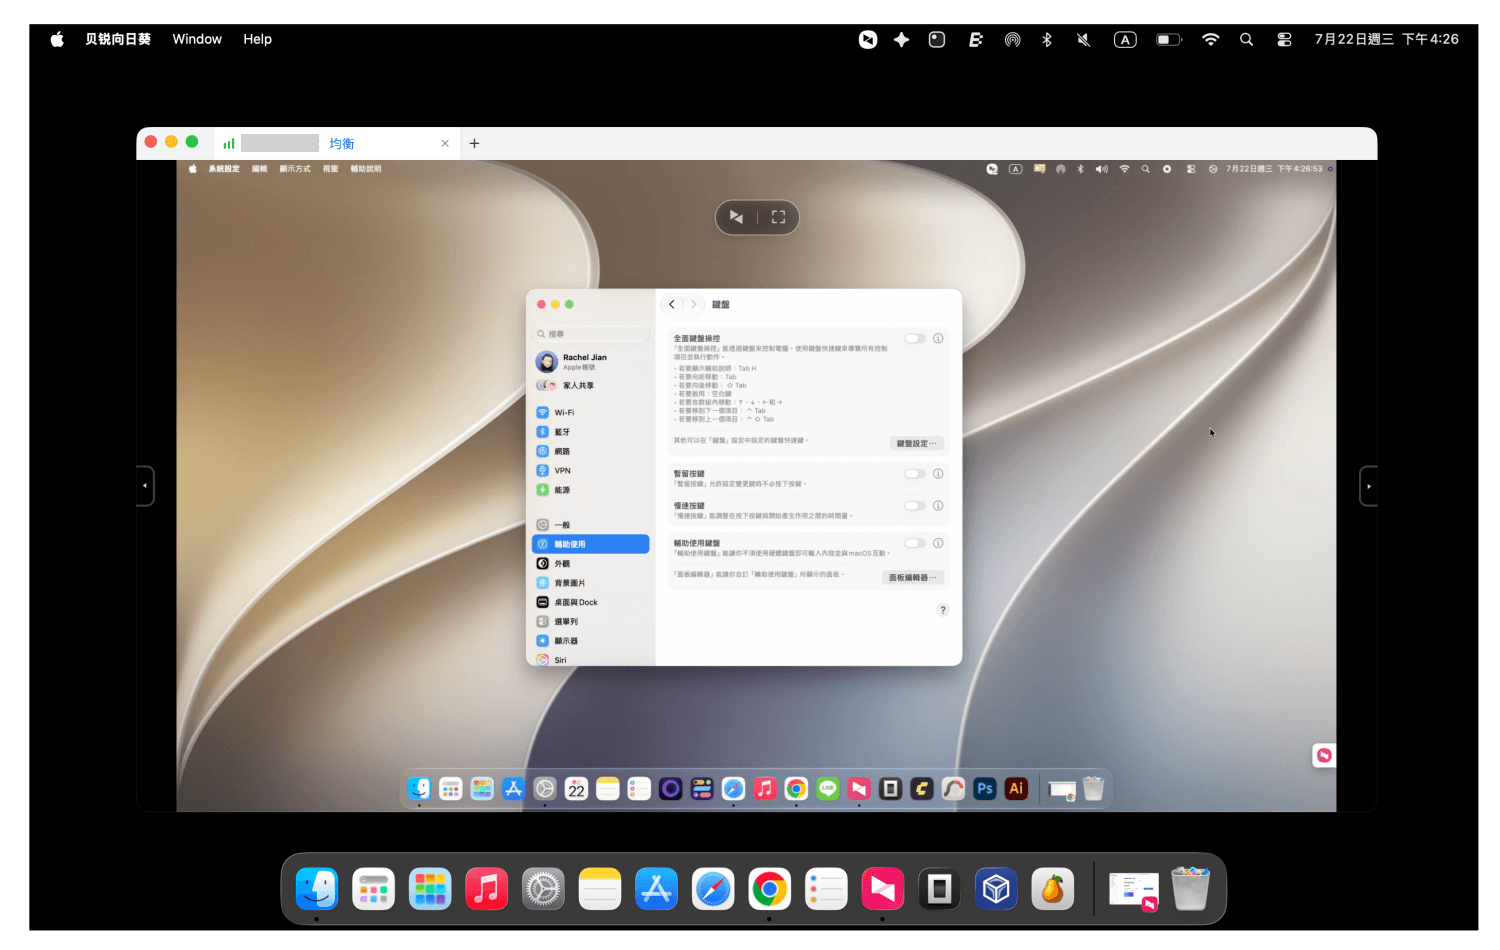Click the 鍵盤設定… button
Image resolution: width=1500 pixels, height=950 pixels.
(916, 443)
